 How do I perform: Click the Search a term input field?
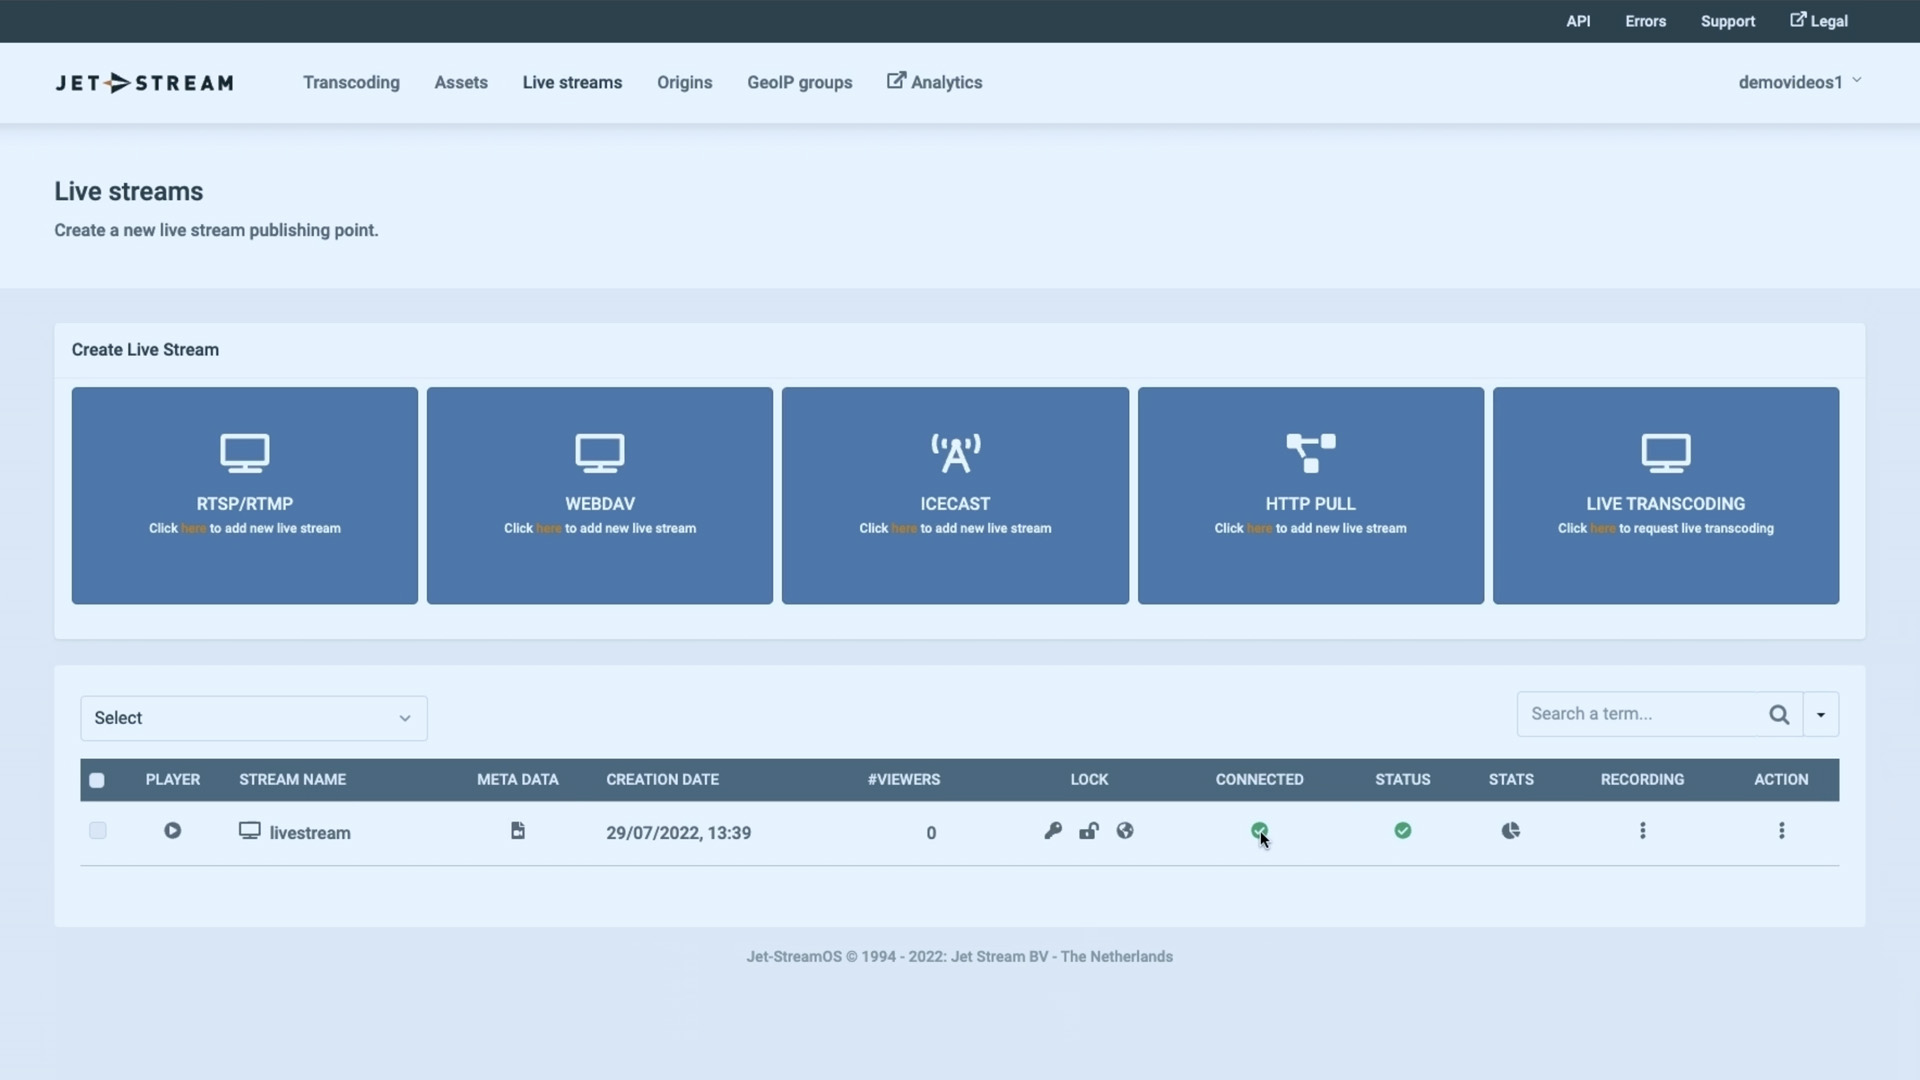(1640, 713)
